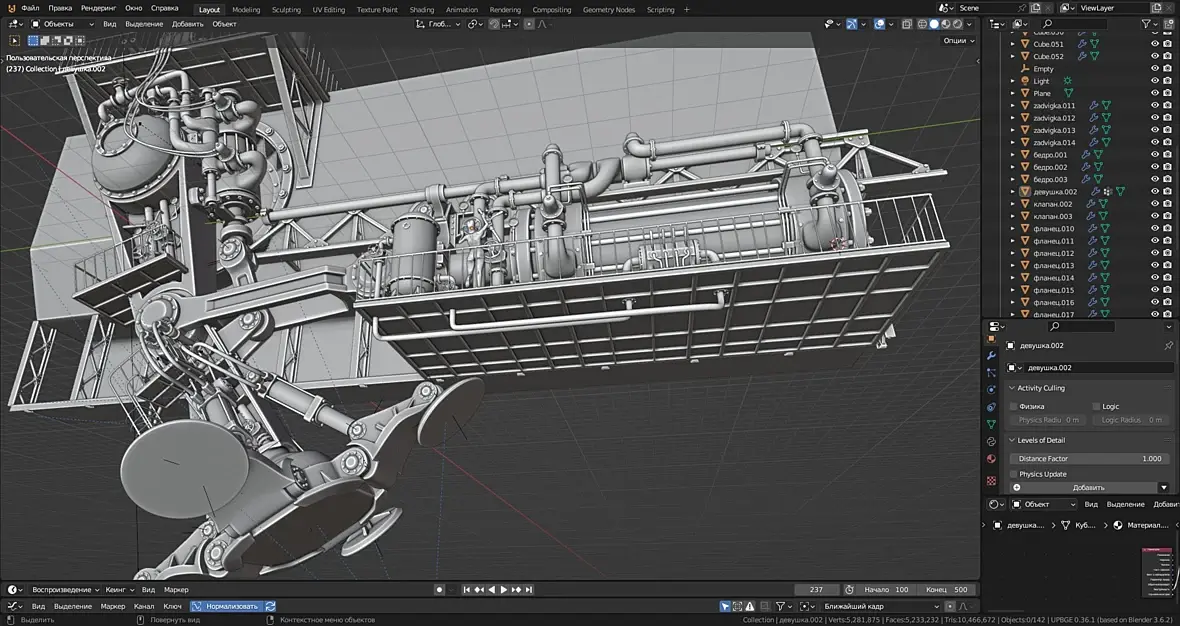Open the Object Data properties tab (green triangle)
This screenshot has height=626, width=1180.
(991, 424)
